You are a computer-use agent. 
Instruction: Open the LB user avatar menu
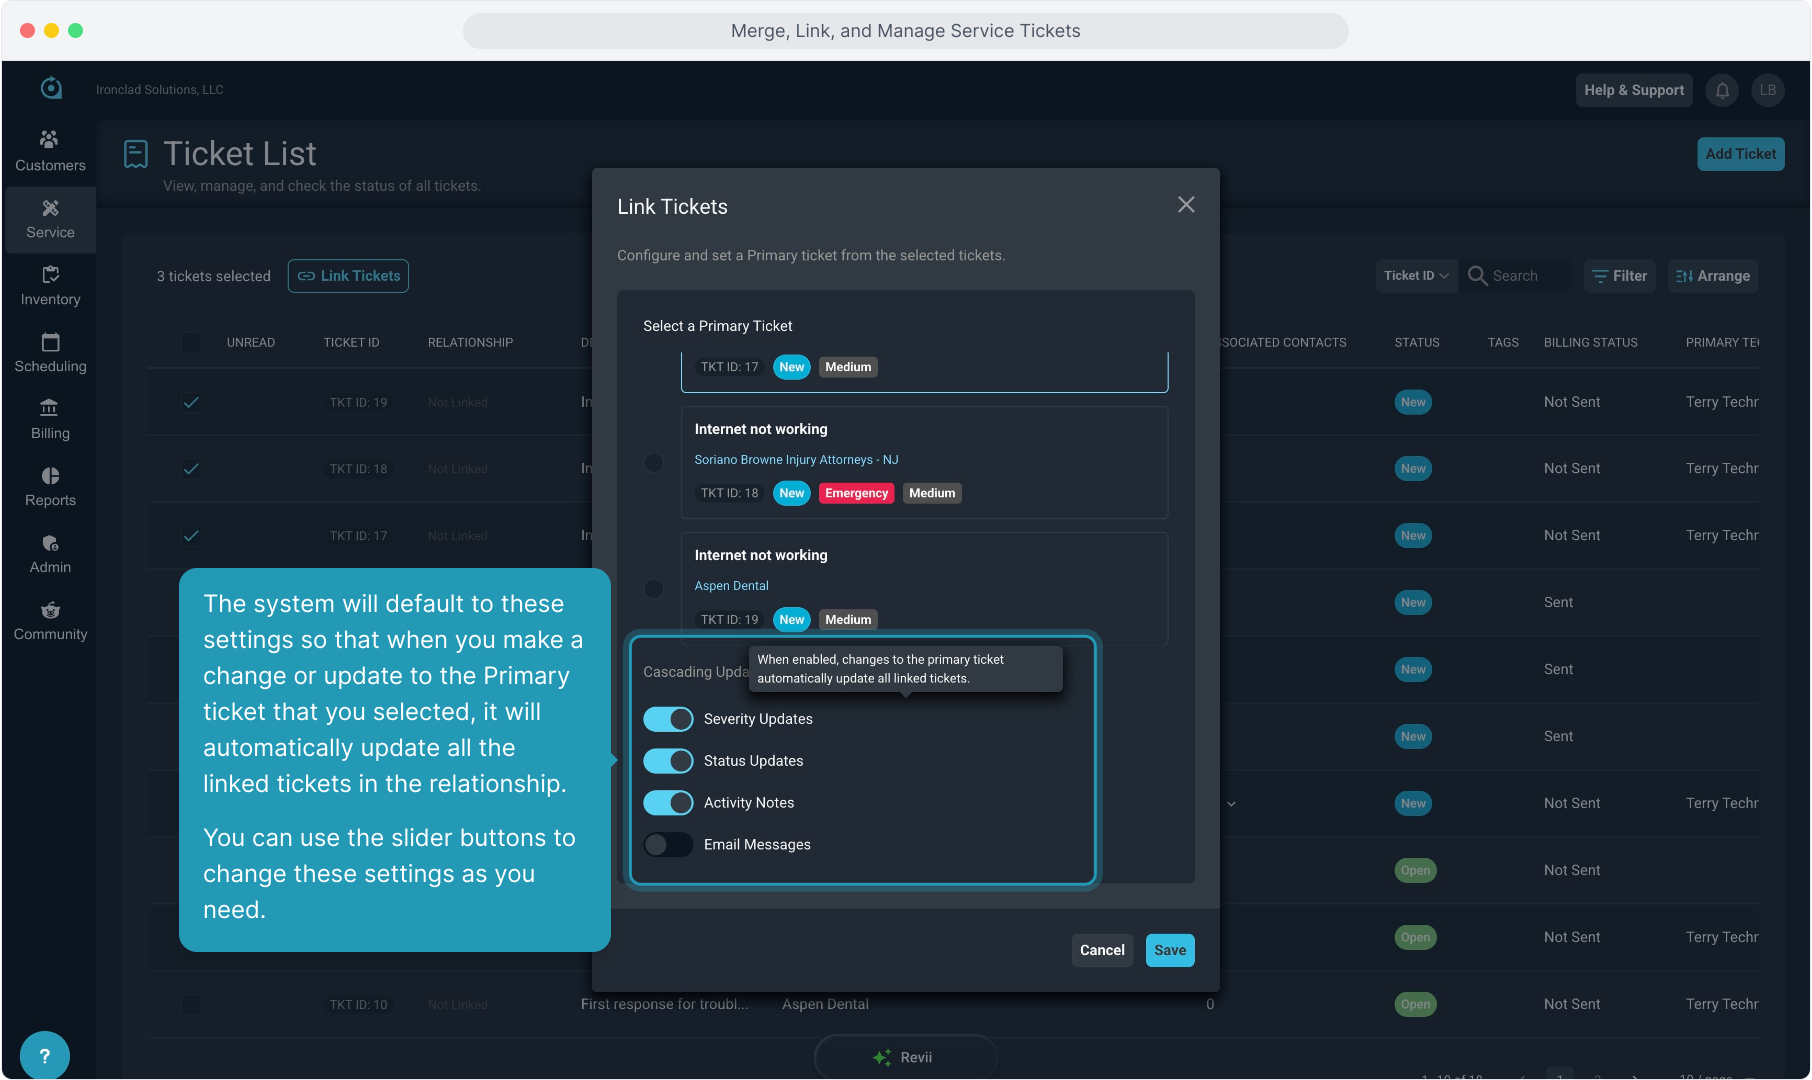coord(1768,90)
